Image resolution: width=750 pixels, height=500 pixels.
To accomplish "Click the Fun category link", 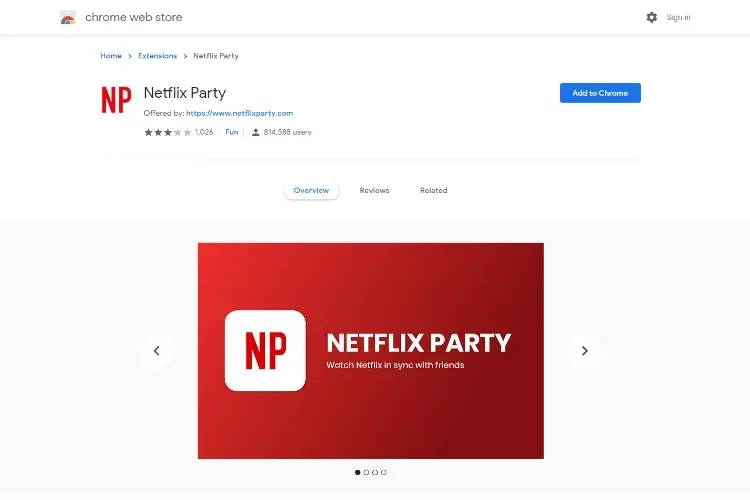I will point(232,133).
